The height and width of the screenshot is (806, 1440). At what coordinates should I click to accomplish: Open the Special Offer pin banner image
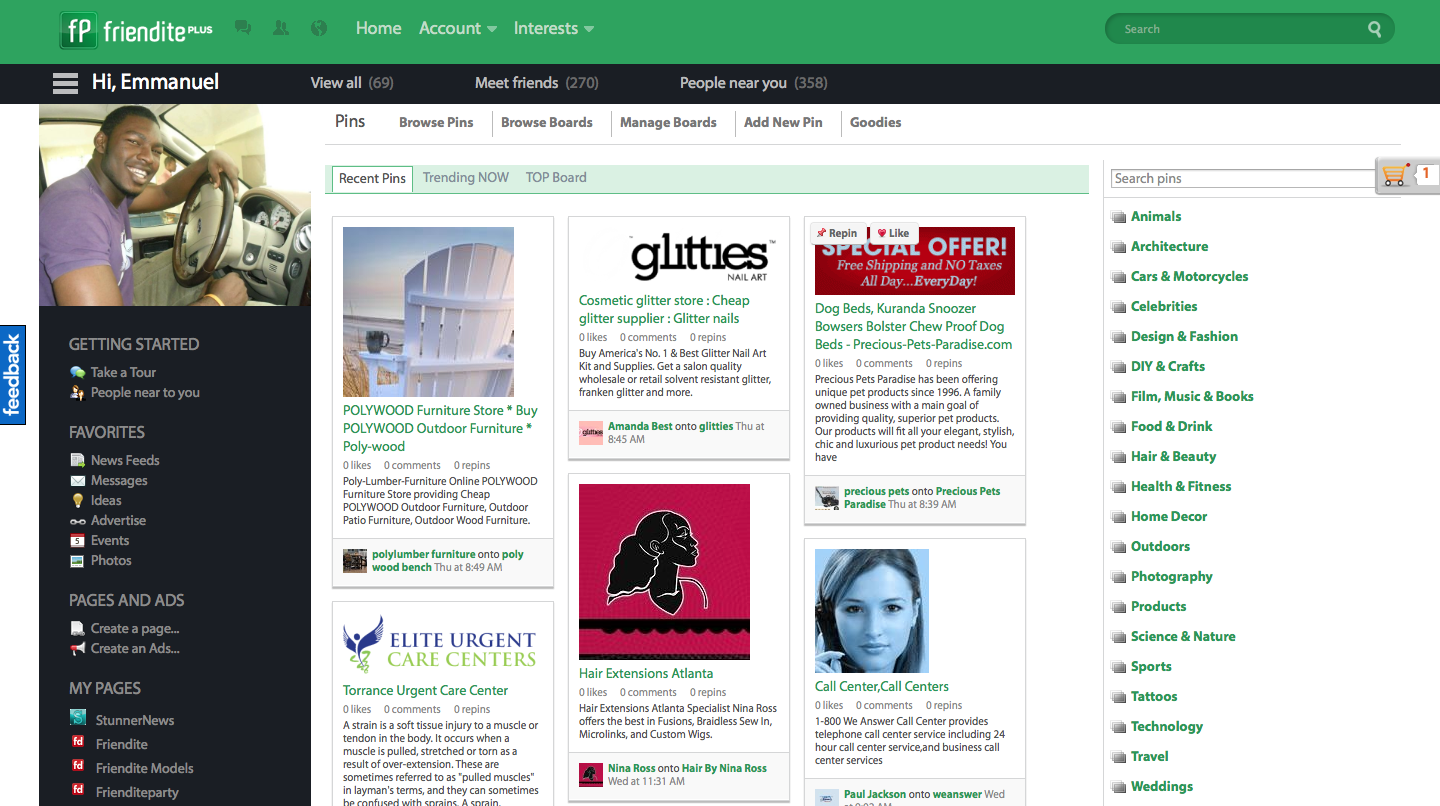point(915,261)
